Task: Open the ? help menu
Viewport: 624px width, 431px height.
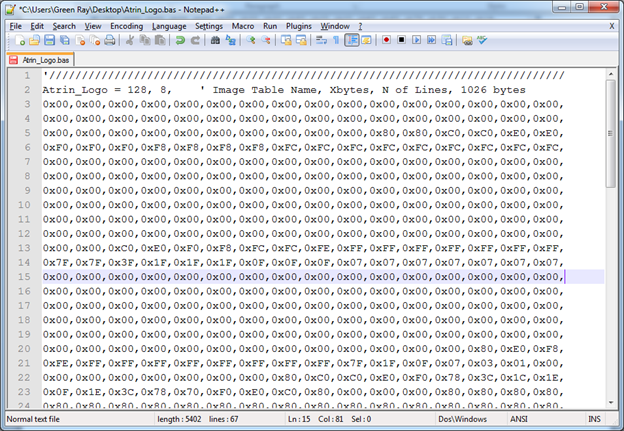Action: [360, 26]
